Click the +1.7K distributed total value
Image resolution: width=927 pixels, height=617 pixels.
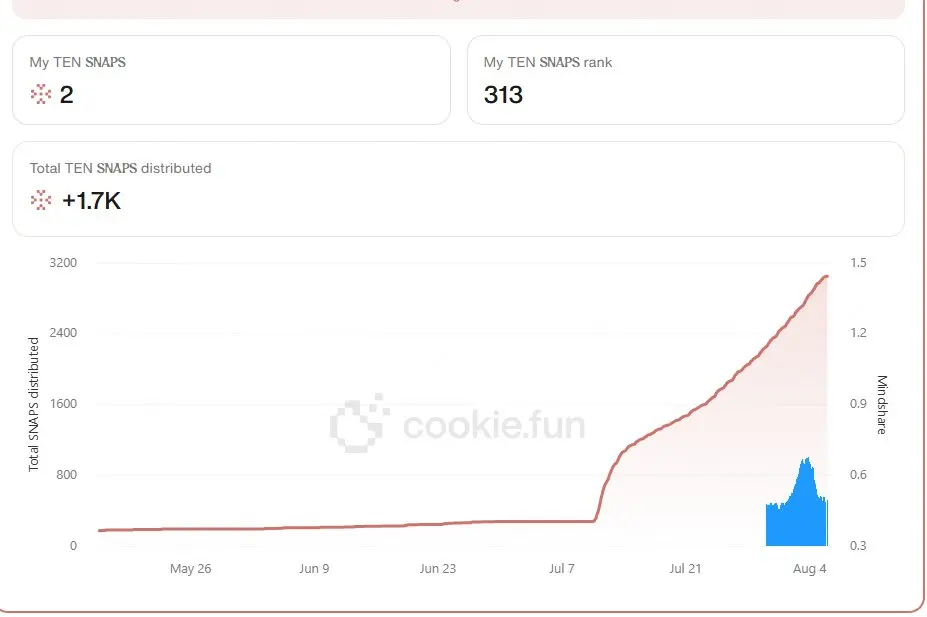tap(91, 201)
